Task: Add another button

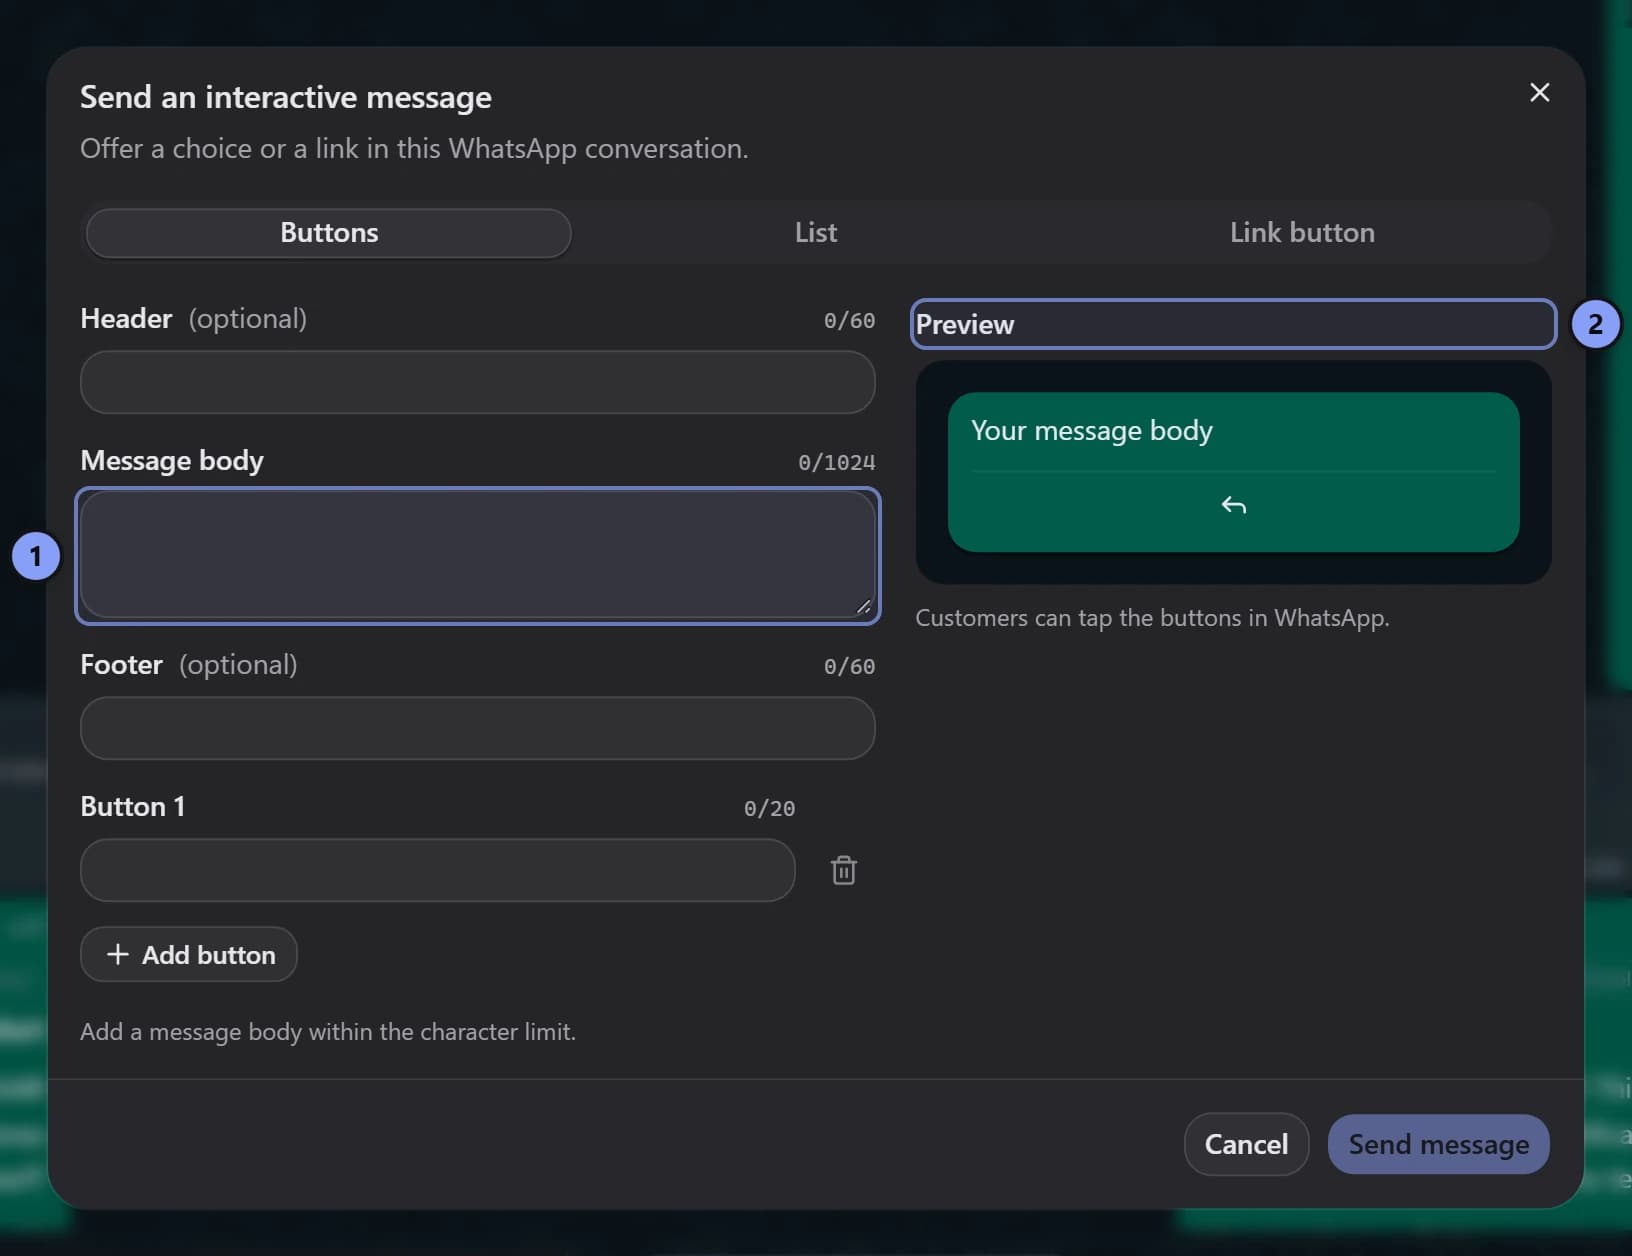Action: click(x=189, y=954)
